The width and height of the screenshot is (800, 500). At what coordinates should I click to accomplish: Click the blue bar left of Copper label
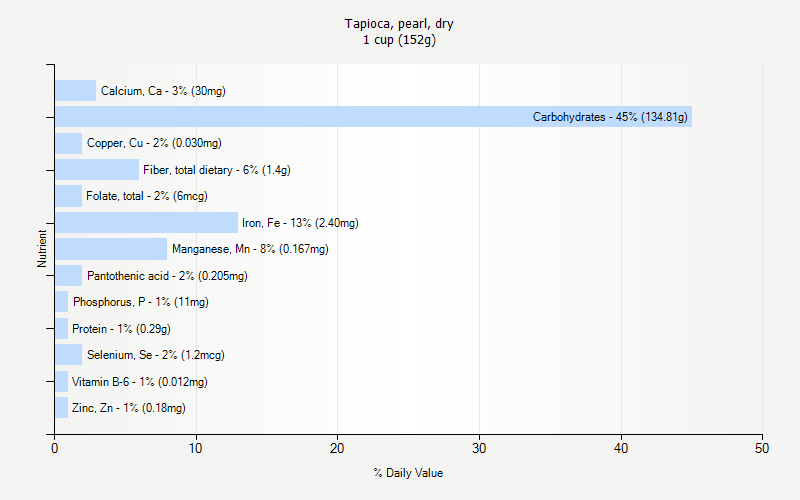(68, 143)
